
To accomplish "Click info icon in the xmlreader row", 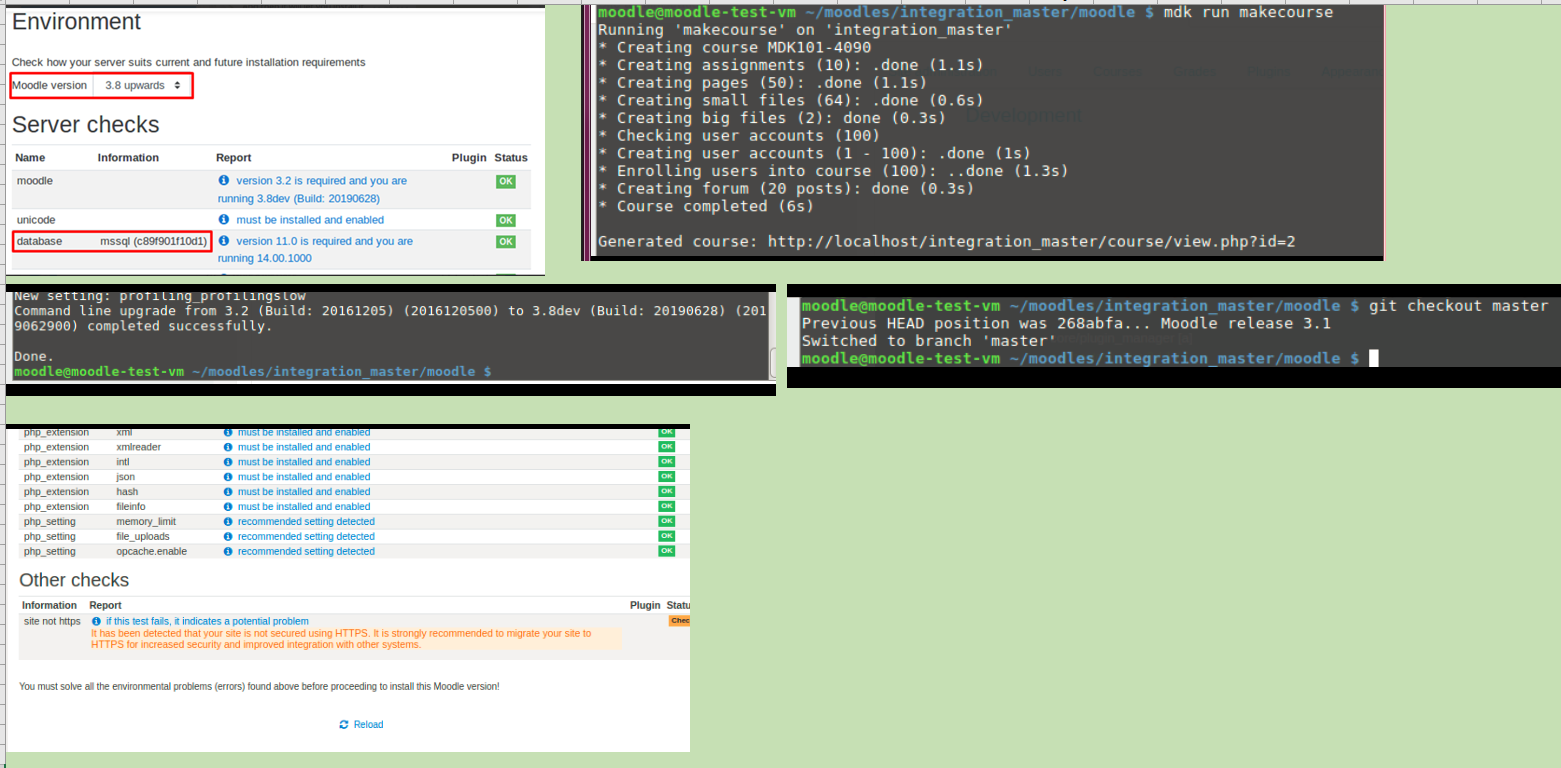I will [228, 447].
